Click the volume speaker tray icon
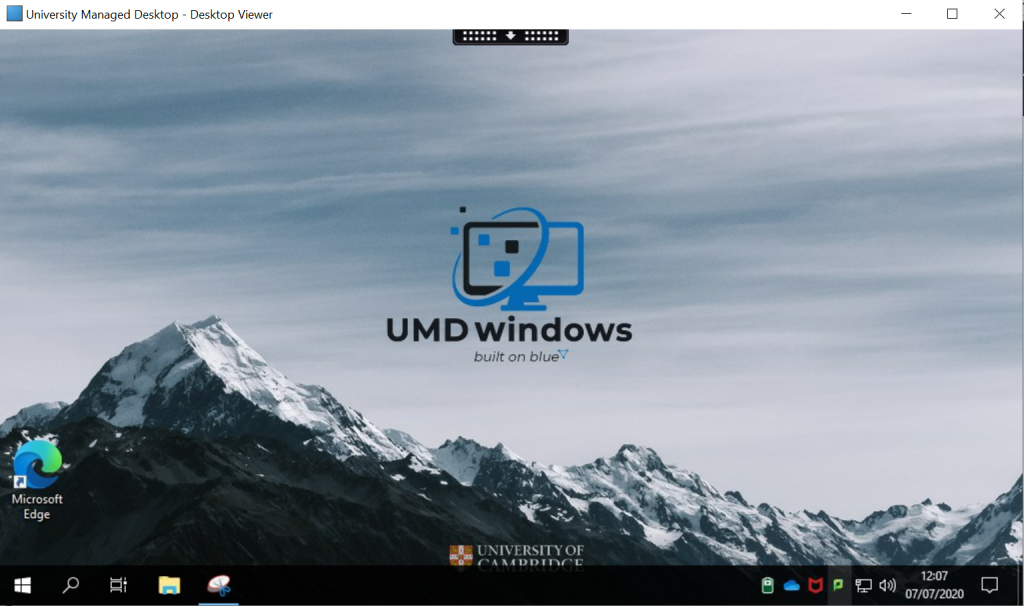Image resolution: width=1024 pixels, height=606 pixels. pos(887,586)
